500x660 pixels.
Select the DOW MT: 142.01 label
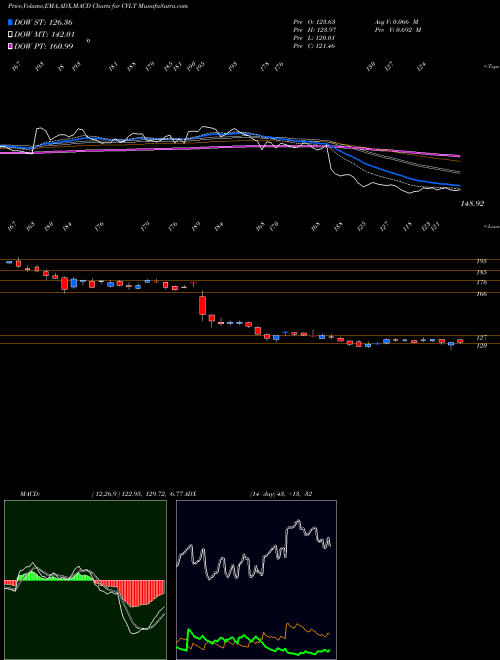click(44, 35)
